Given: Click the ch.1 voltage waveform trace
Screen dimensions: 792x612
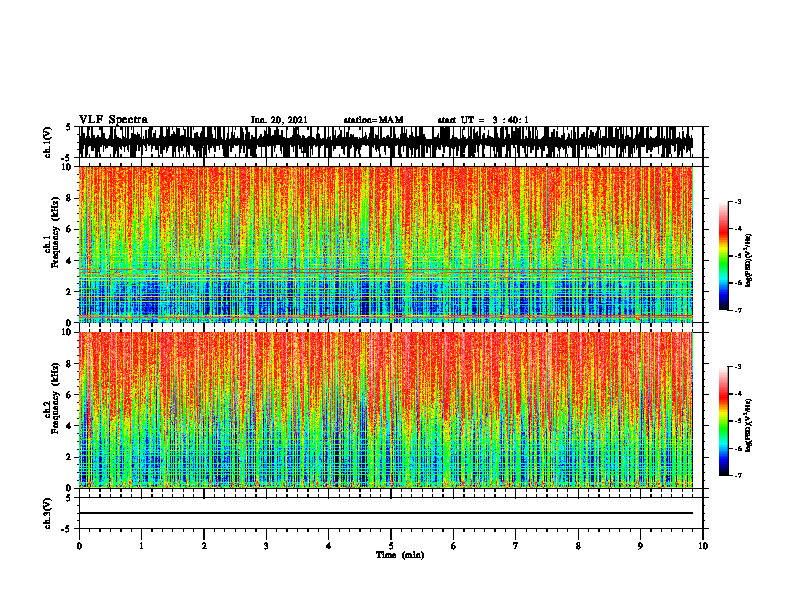Looking at the screenshot, I should tap(385, 142).
